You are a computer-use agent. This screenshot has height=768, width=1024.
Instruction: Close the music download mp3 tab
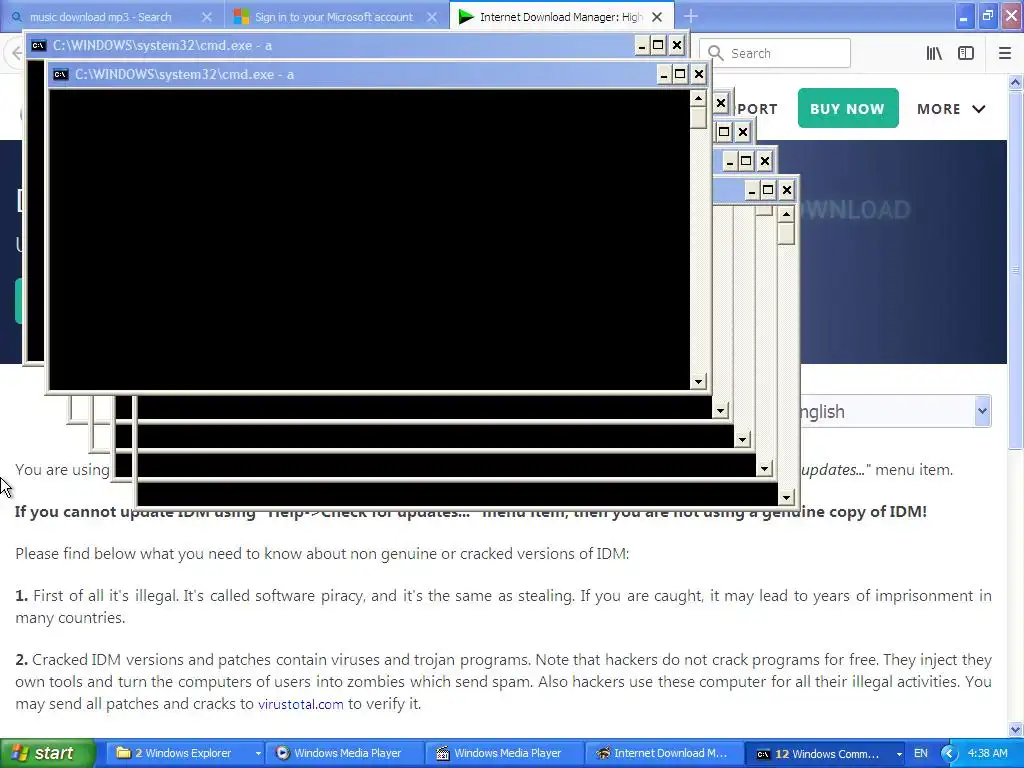[x=206, y=17]
